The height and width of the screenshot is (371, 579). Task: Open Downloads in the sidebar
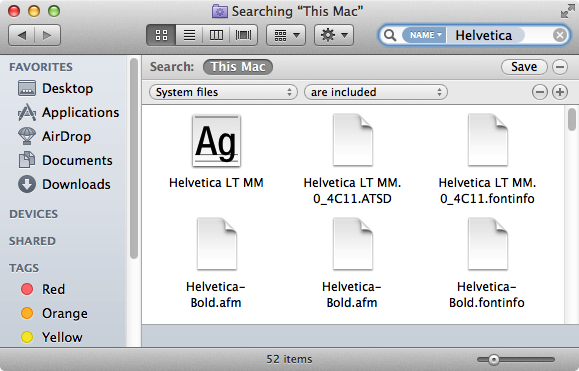[x=64, y=184]
